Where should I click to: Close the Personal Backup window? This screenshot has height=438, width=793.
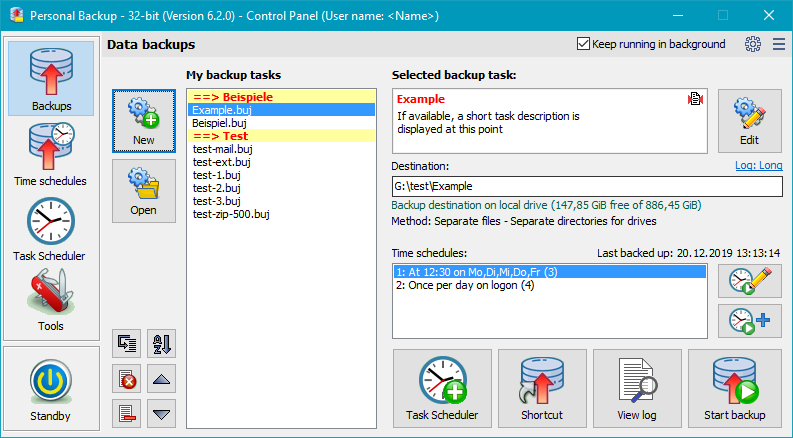(x=769, y=16)
